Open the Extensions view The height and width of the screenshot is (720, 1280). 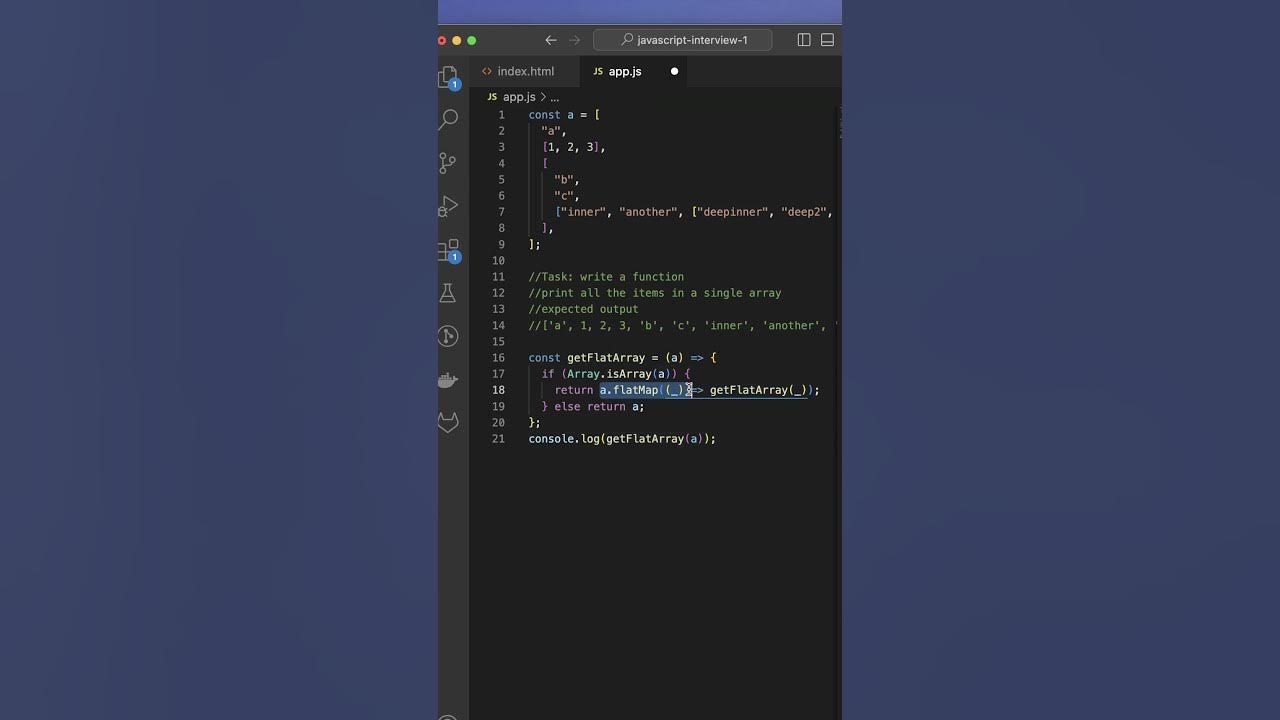[x=449, y=250]
